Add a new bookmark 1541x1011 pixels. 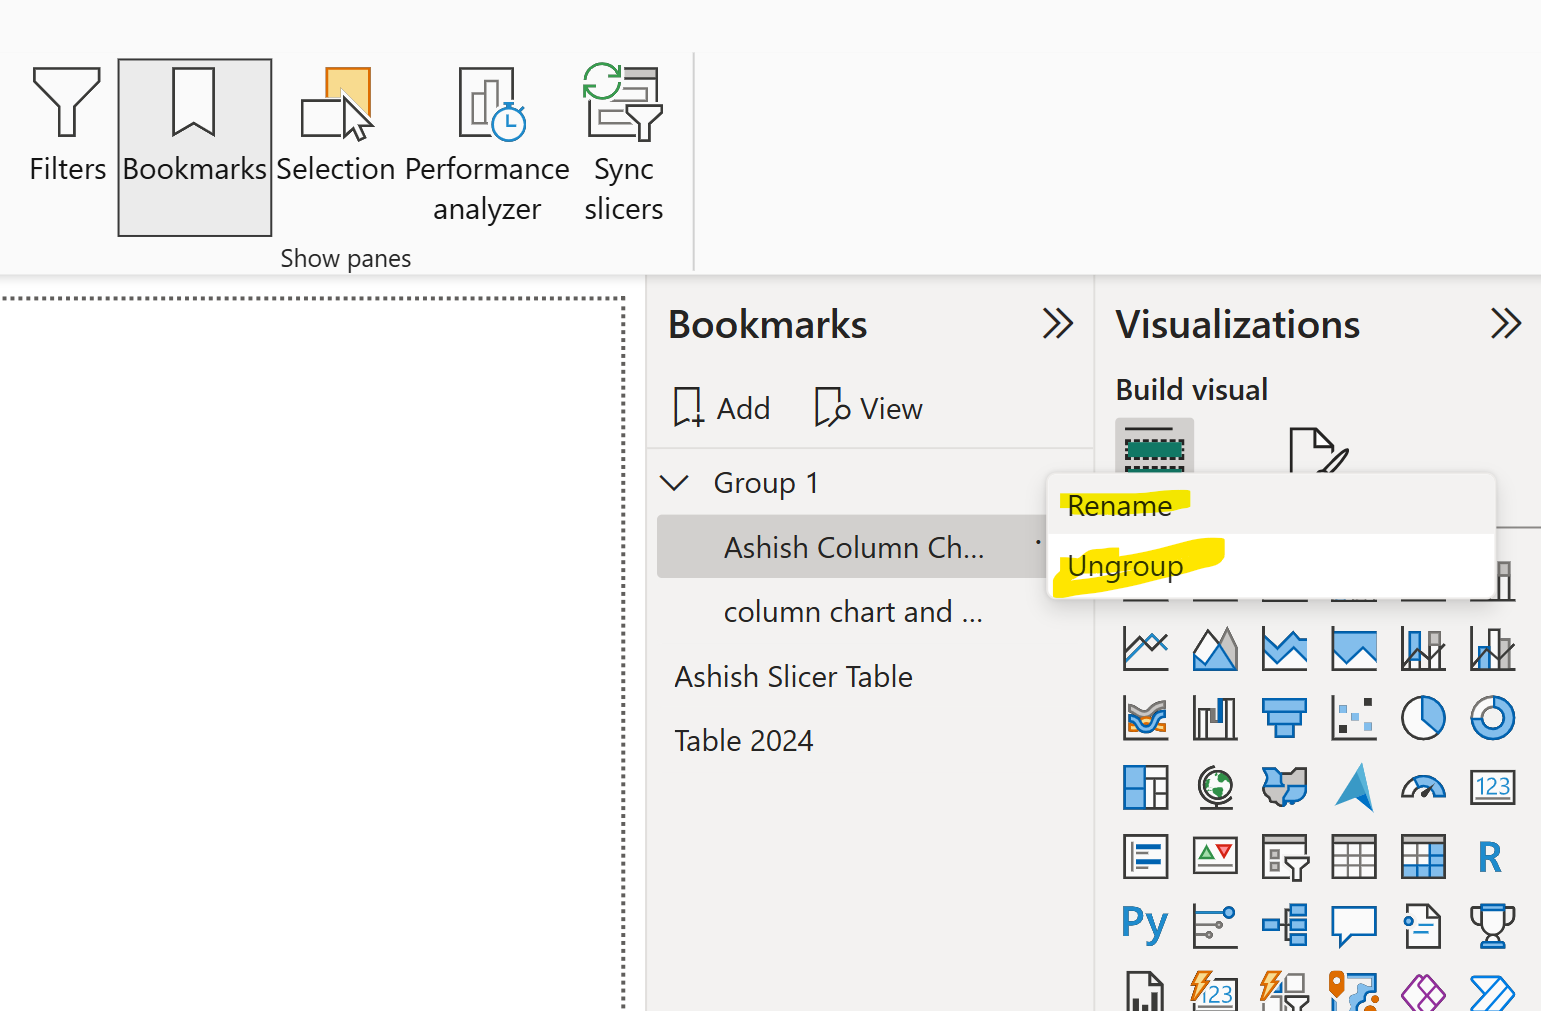click(721, 407)
